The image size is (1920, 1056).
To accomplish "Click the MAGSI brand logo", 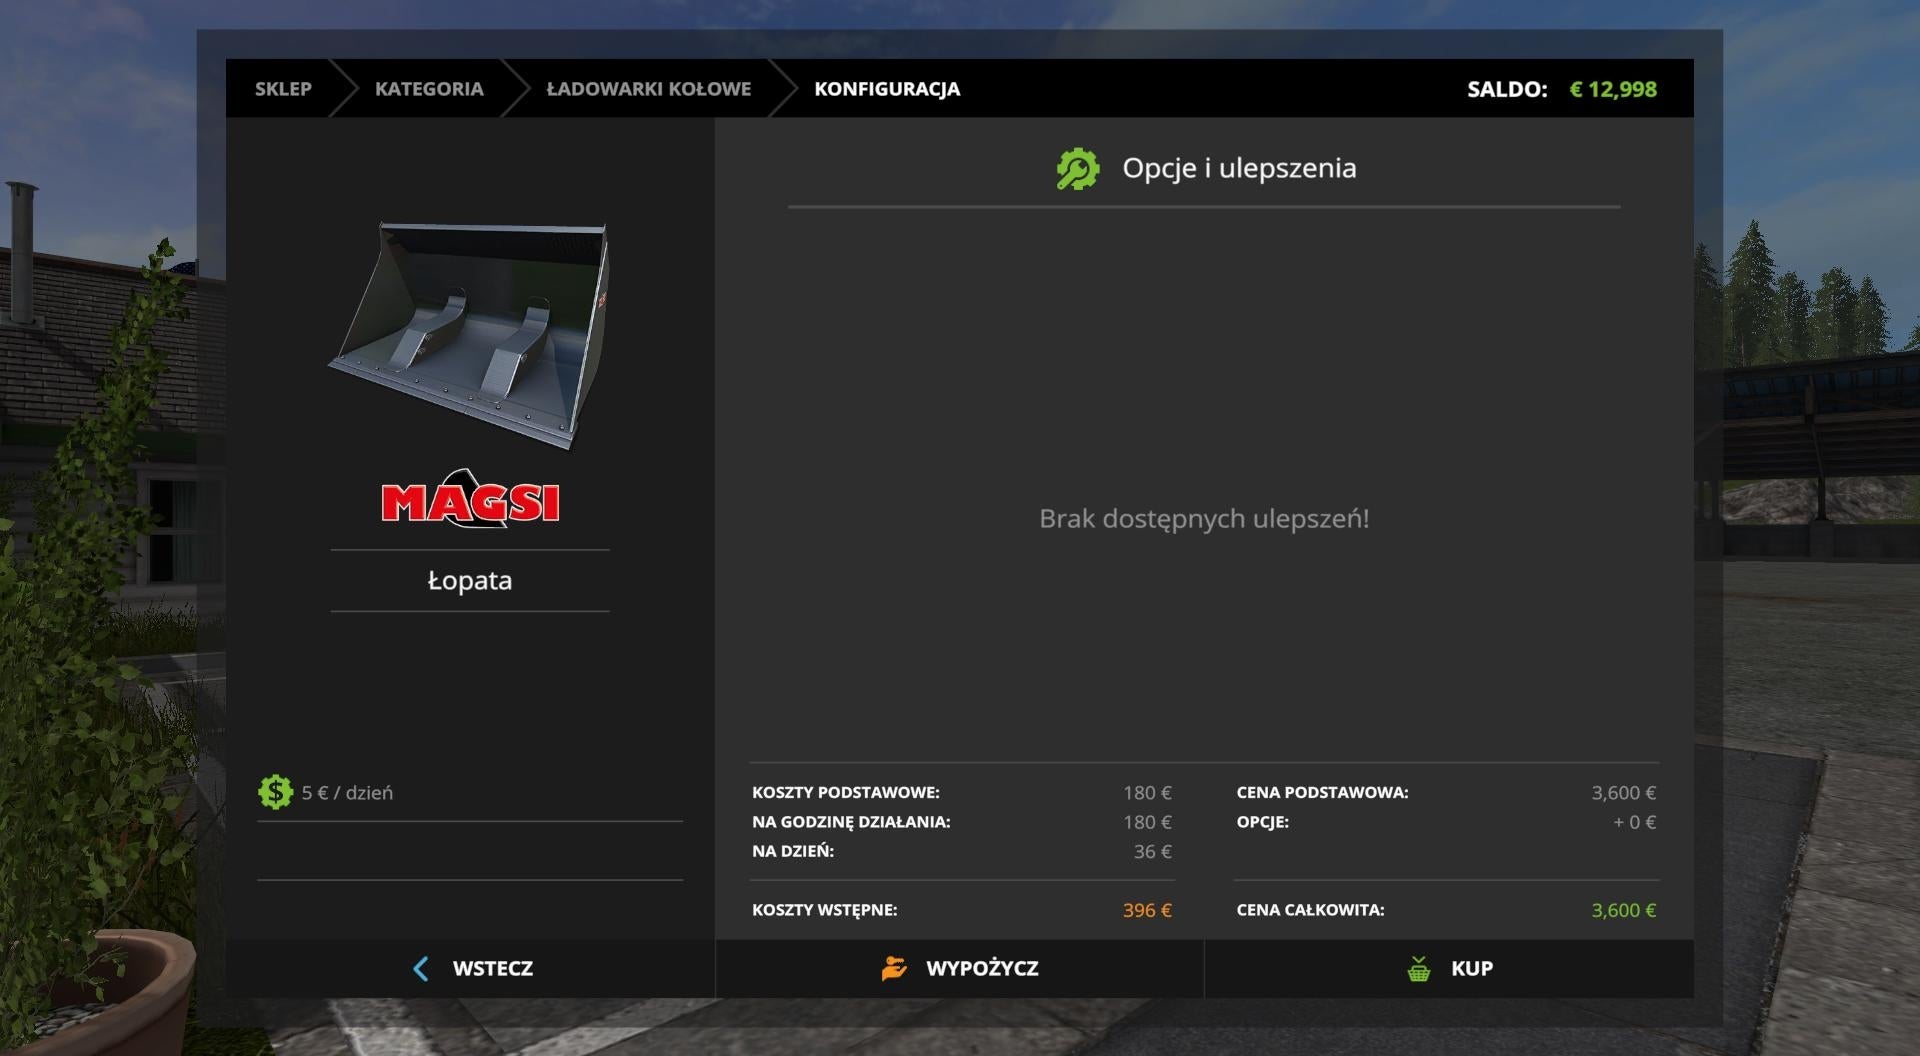I will (470, 498).
